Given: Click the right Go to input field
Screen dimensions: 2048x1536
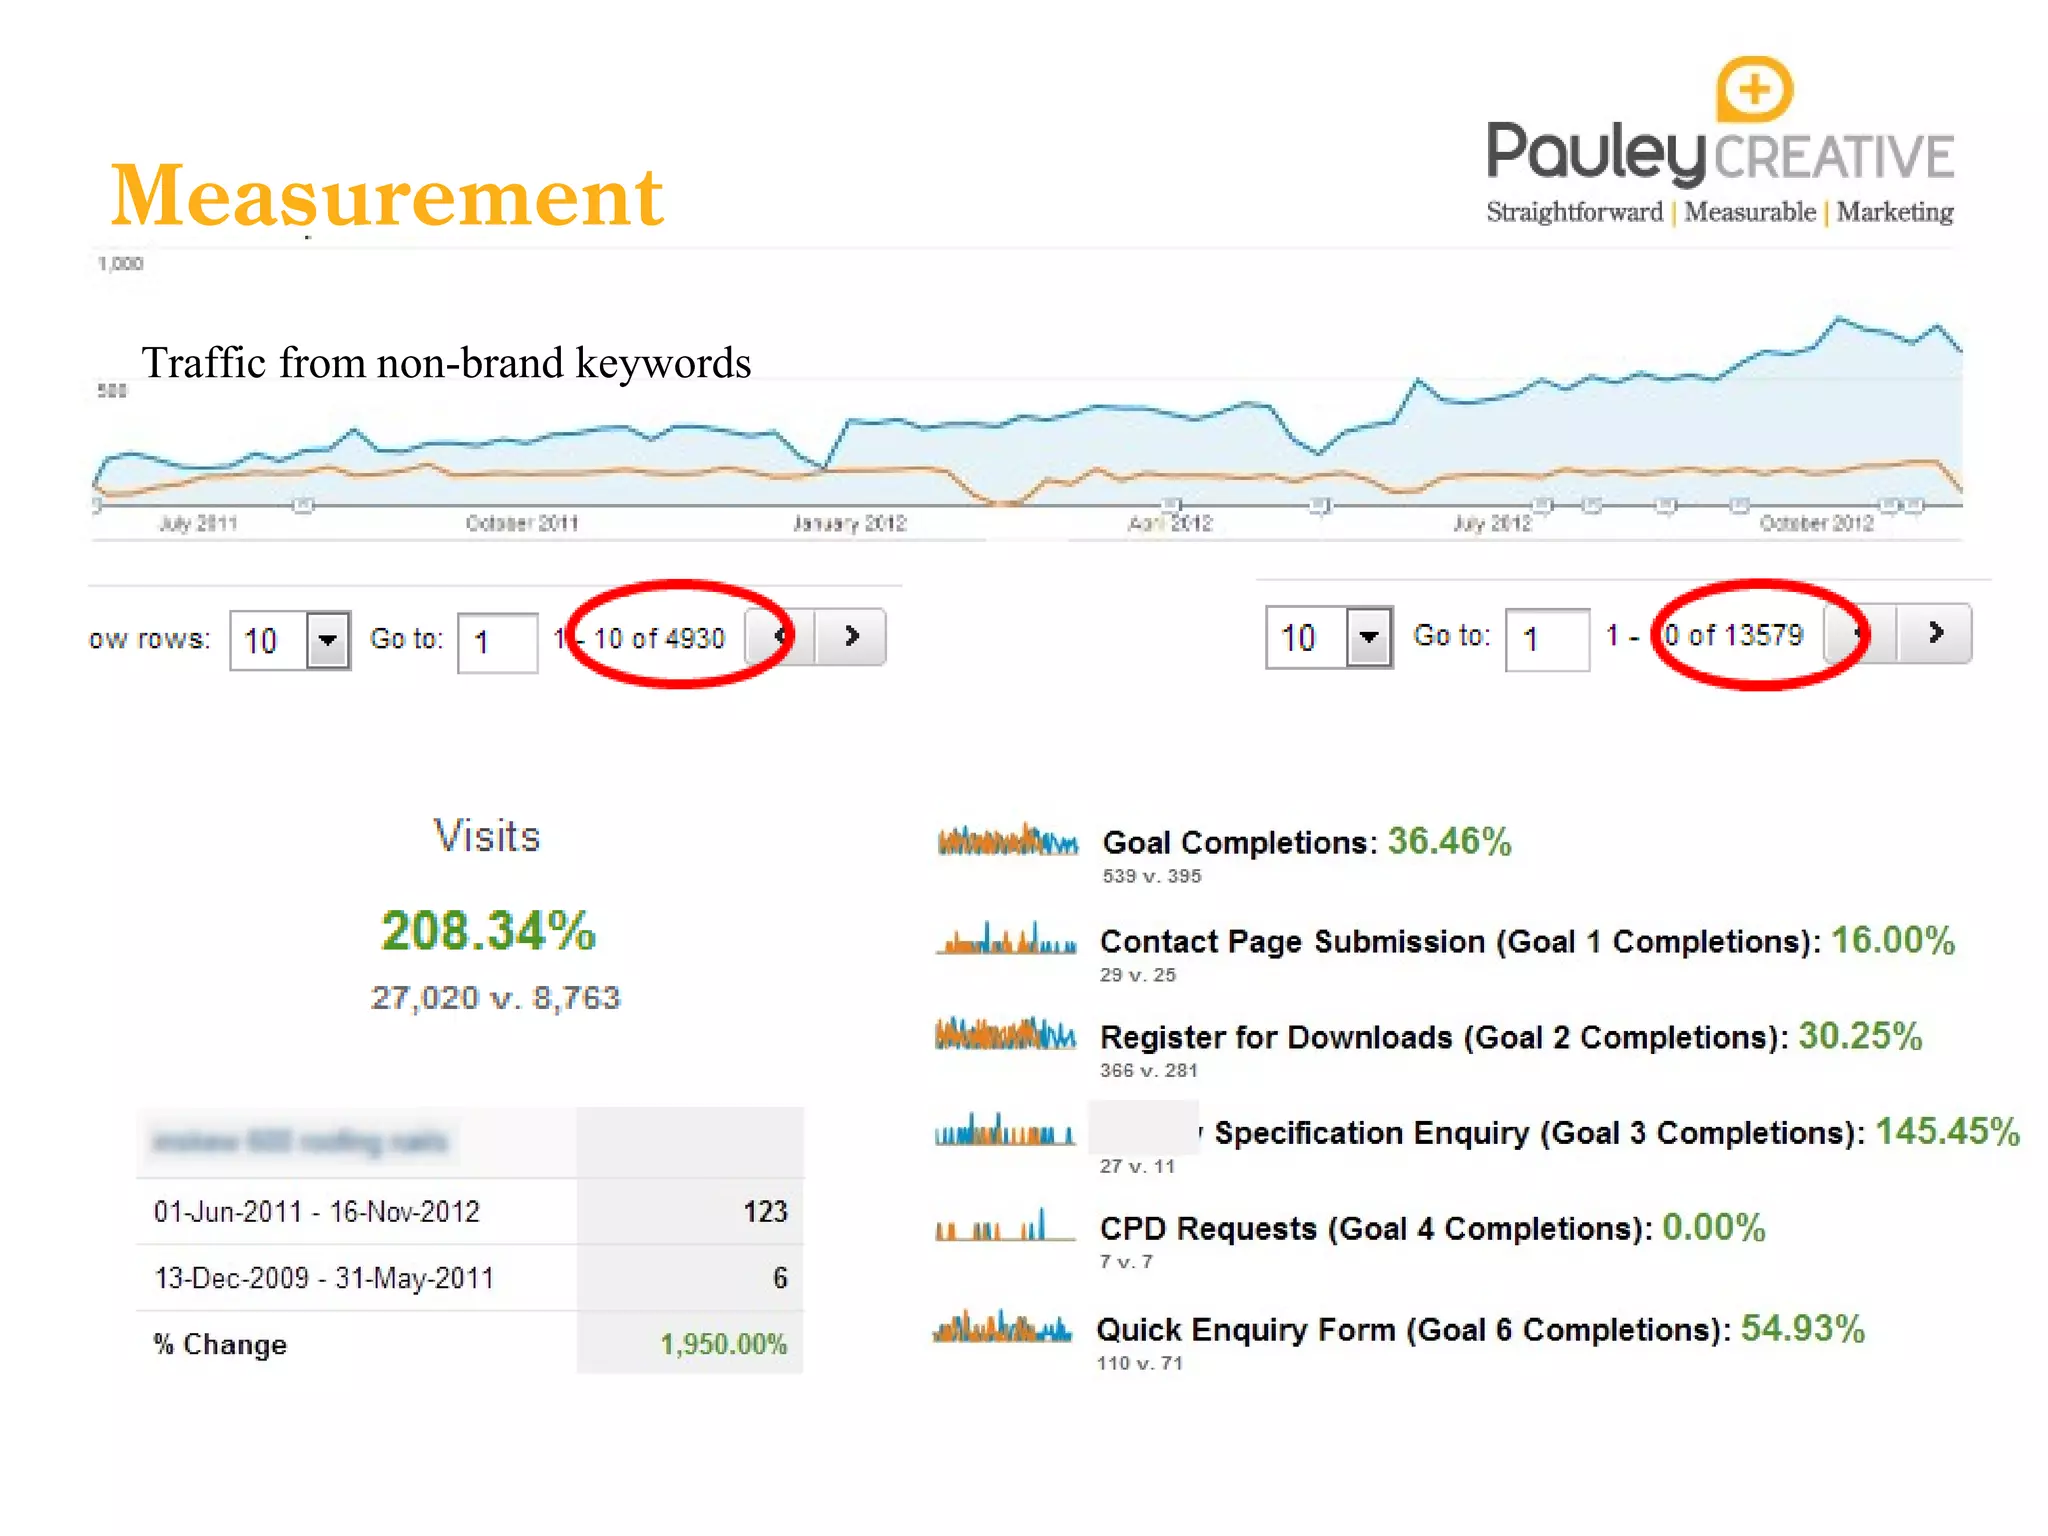Looking at the screenshot, I should coord(1547,638).
